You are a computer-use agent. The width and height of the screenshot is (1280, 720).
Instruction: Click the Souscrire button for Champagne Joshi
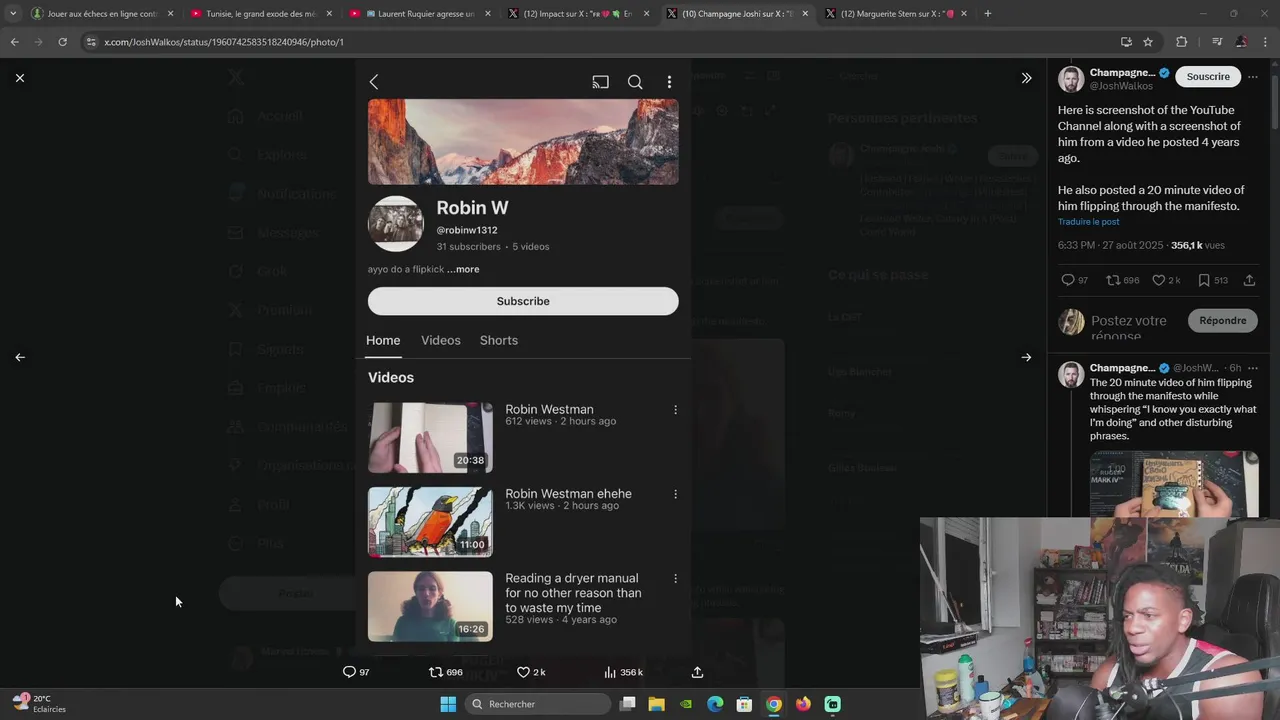pyautogui.click(x=1208, y=76)
